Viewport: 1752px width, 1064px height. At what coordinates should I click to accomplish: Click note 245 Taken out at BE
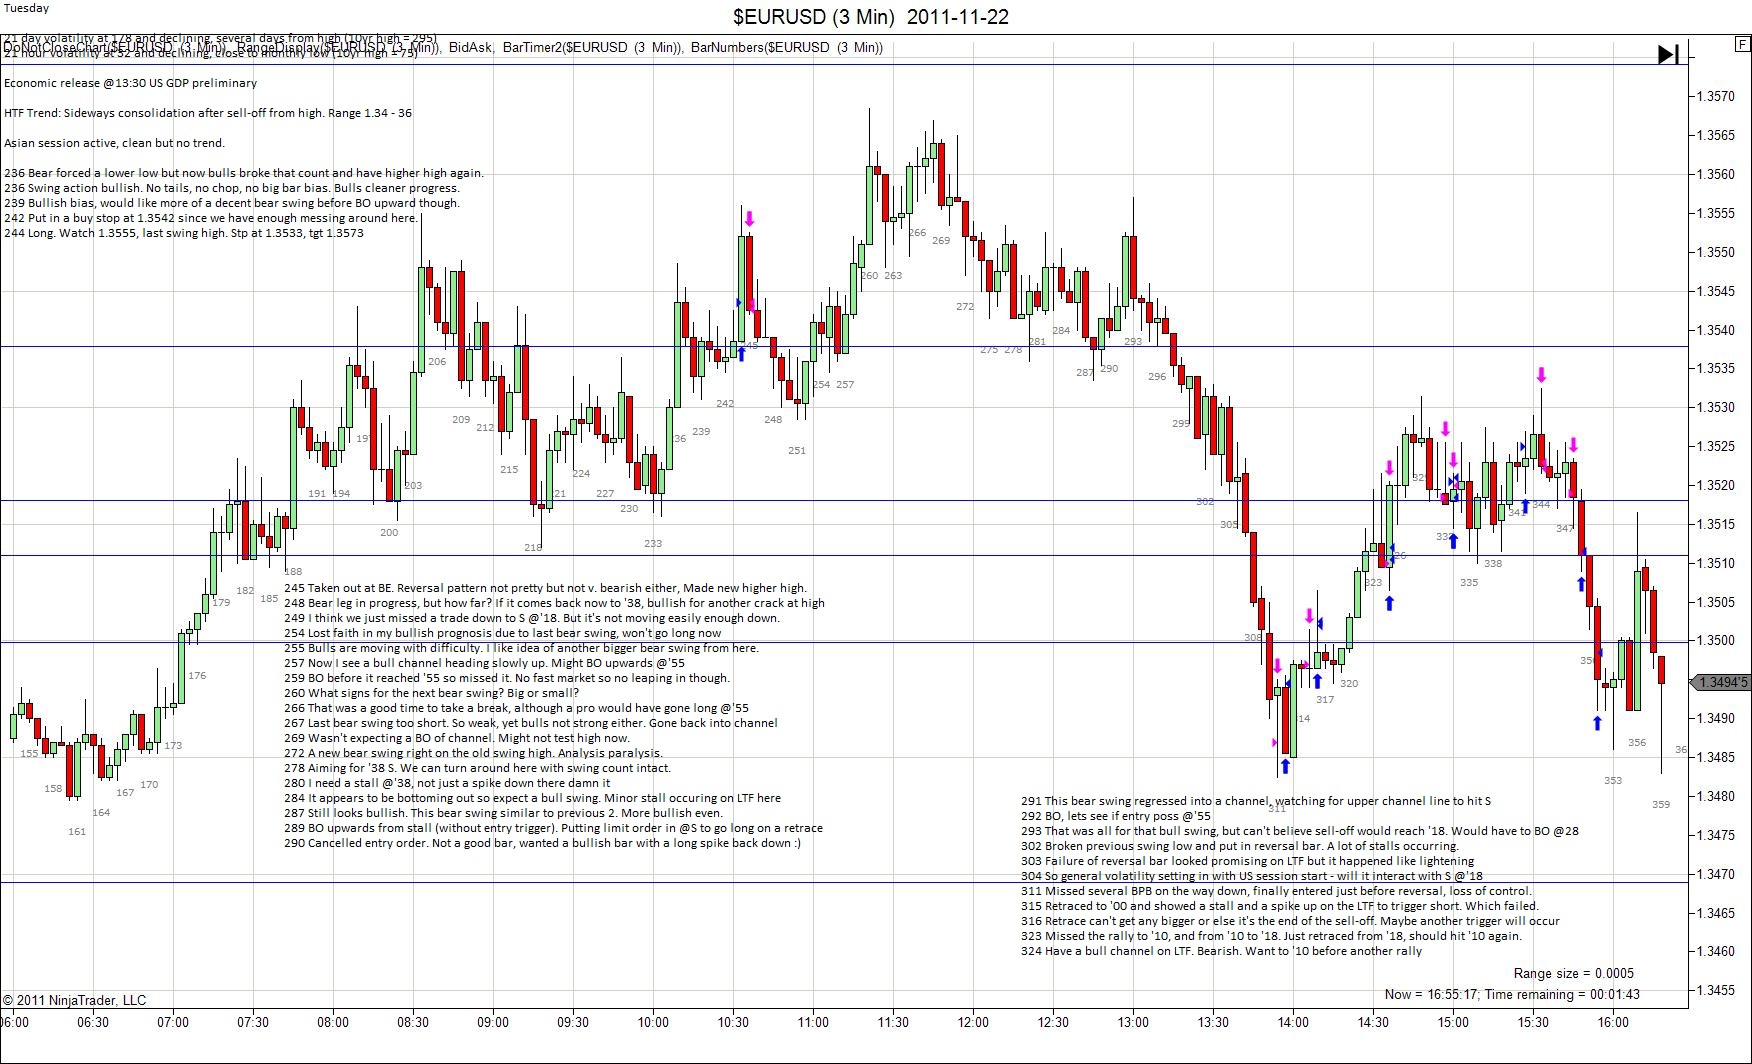point(546,588)
